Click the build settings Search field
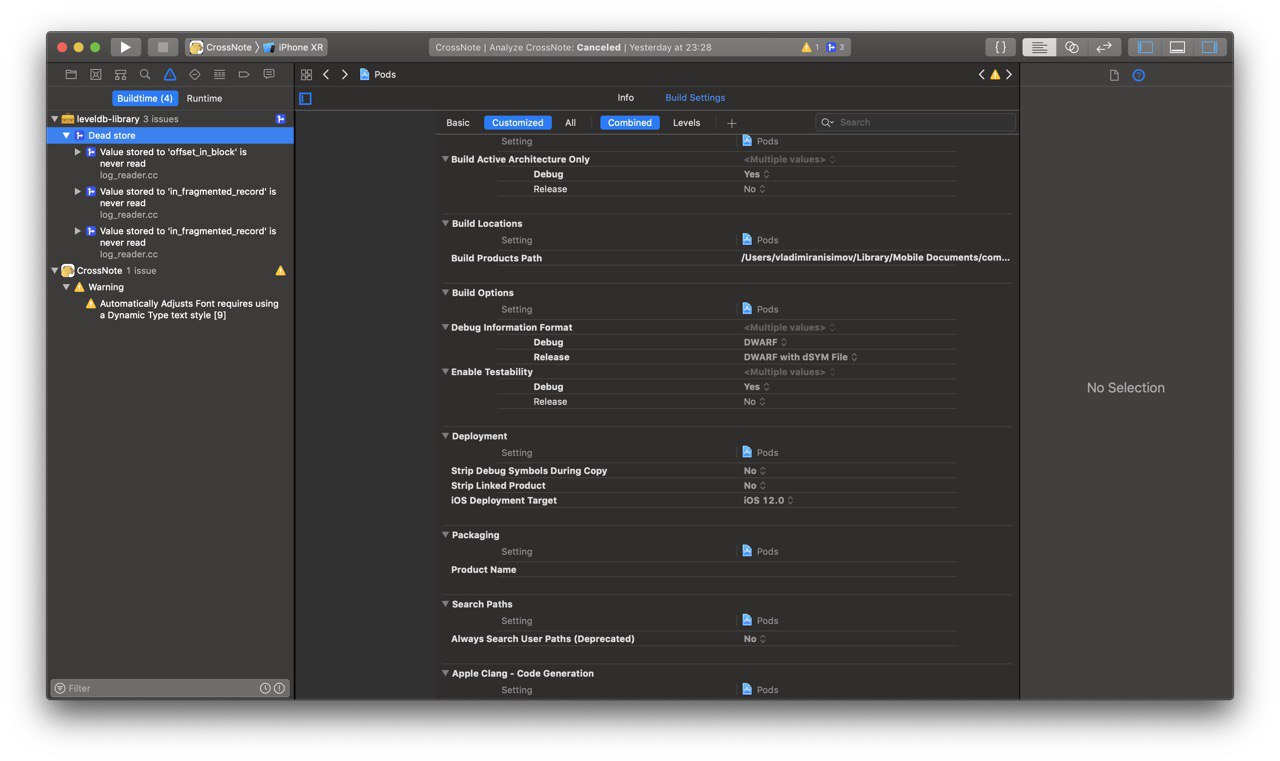The image size is (1280, 761). (x=915, y=123)
